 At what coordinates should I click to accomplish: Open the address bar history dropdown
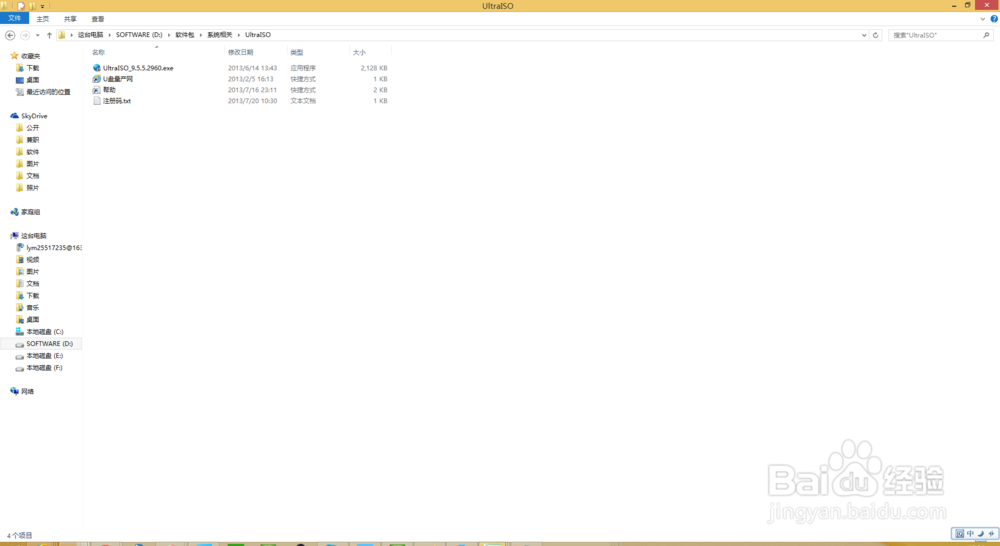pos(864,35)
